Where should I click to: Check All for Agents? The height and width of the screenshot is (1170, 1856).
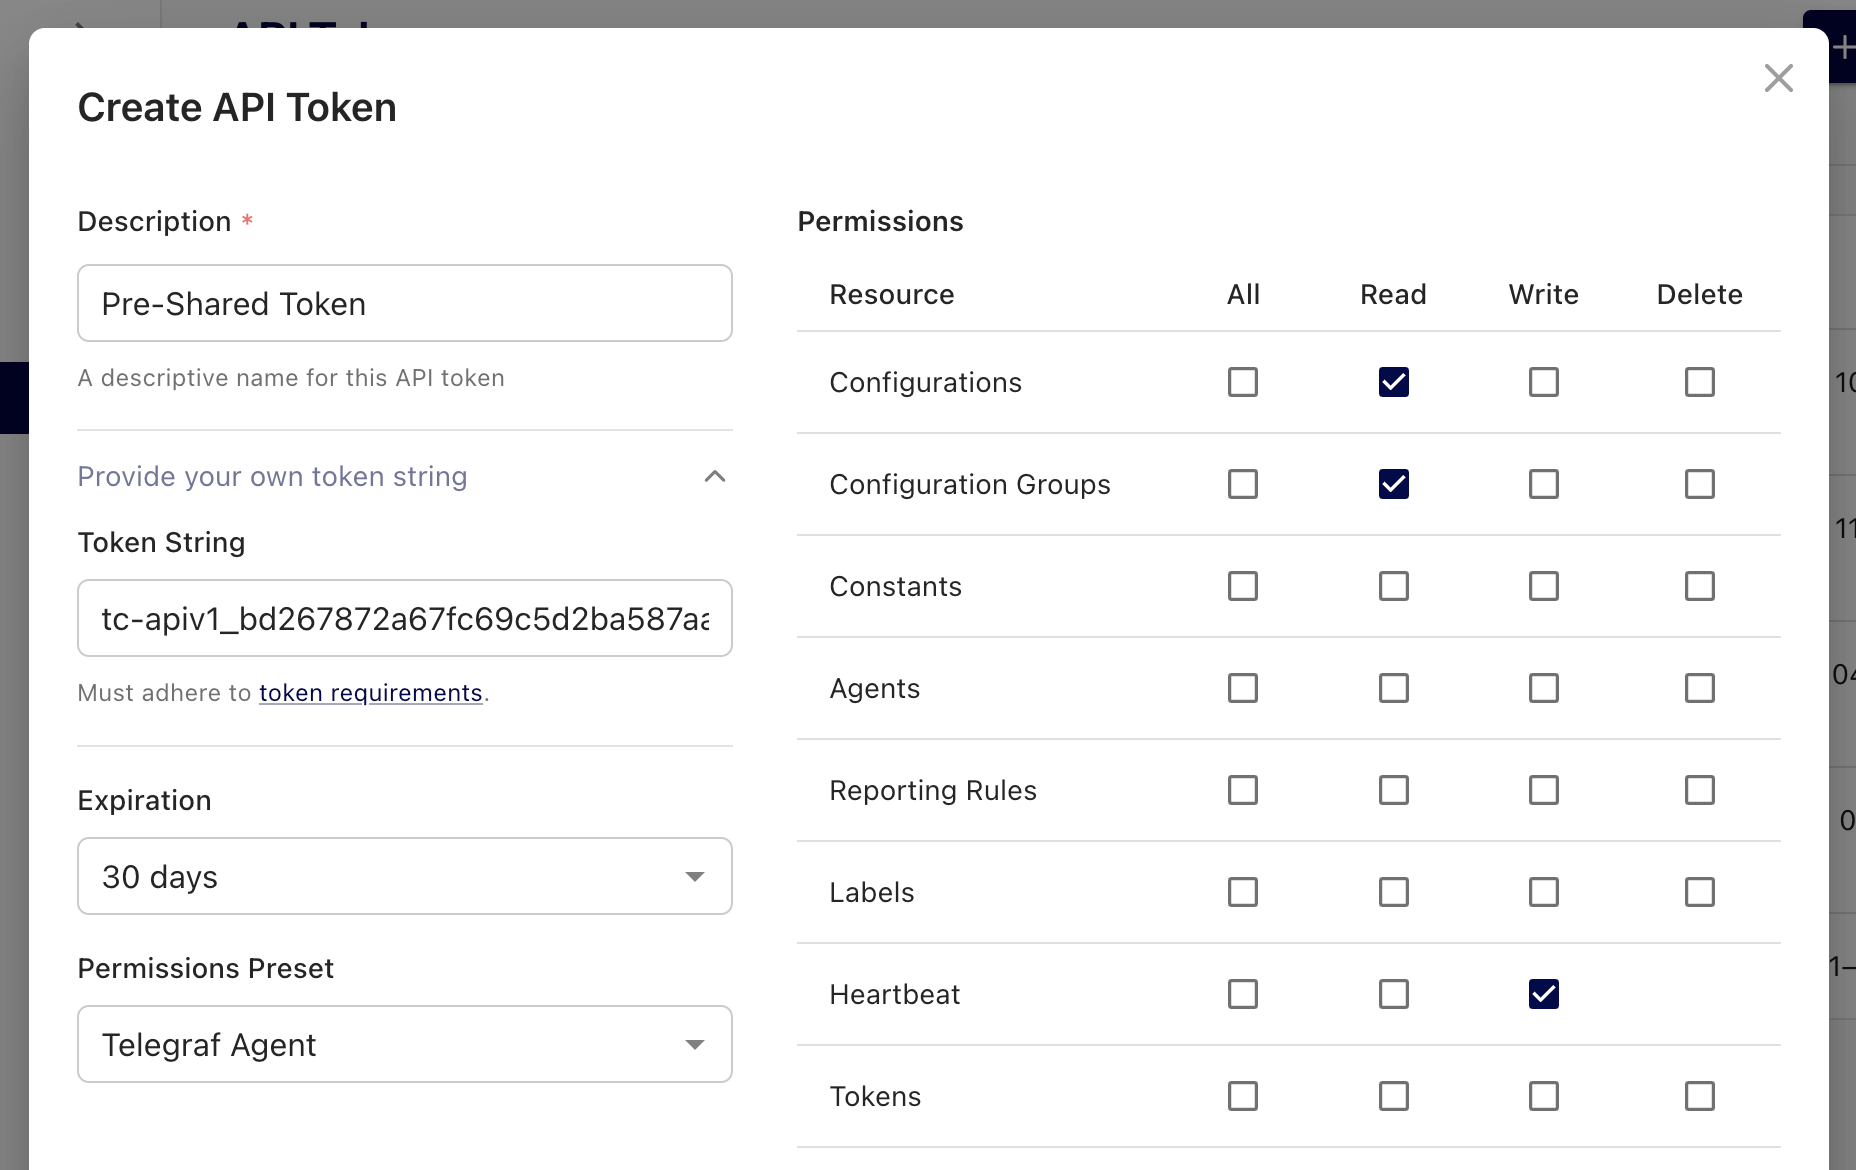(1242, 688)
